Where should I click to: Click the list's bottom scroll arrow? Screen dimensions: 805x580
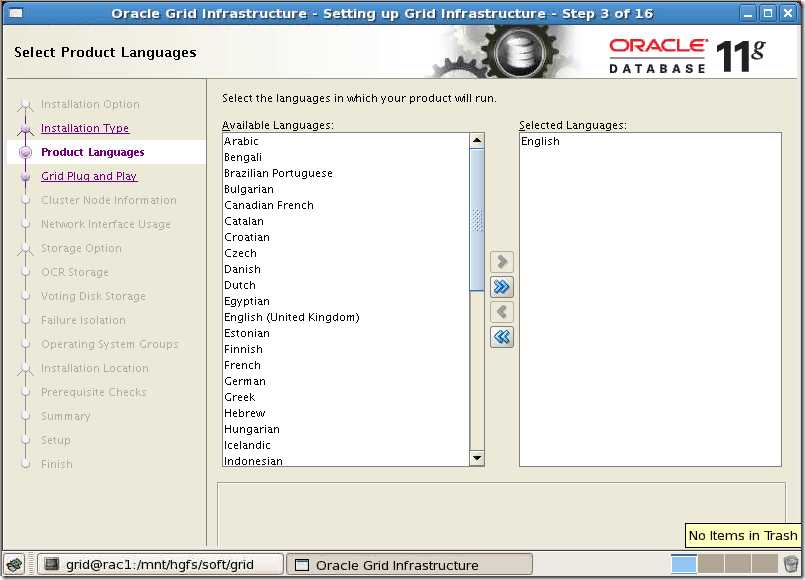point(477,458)
